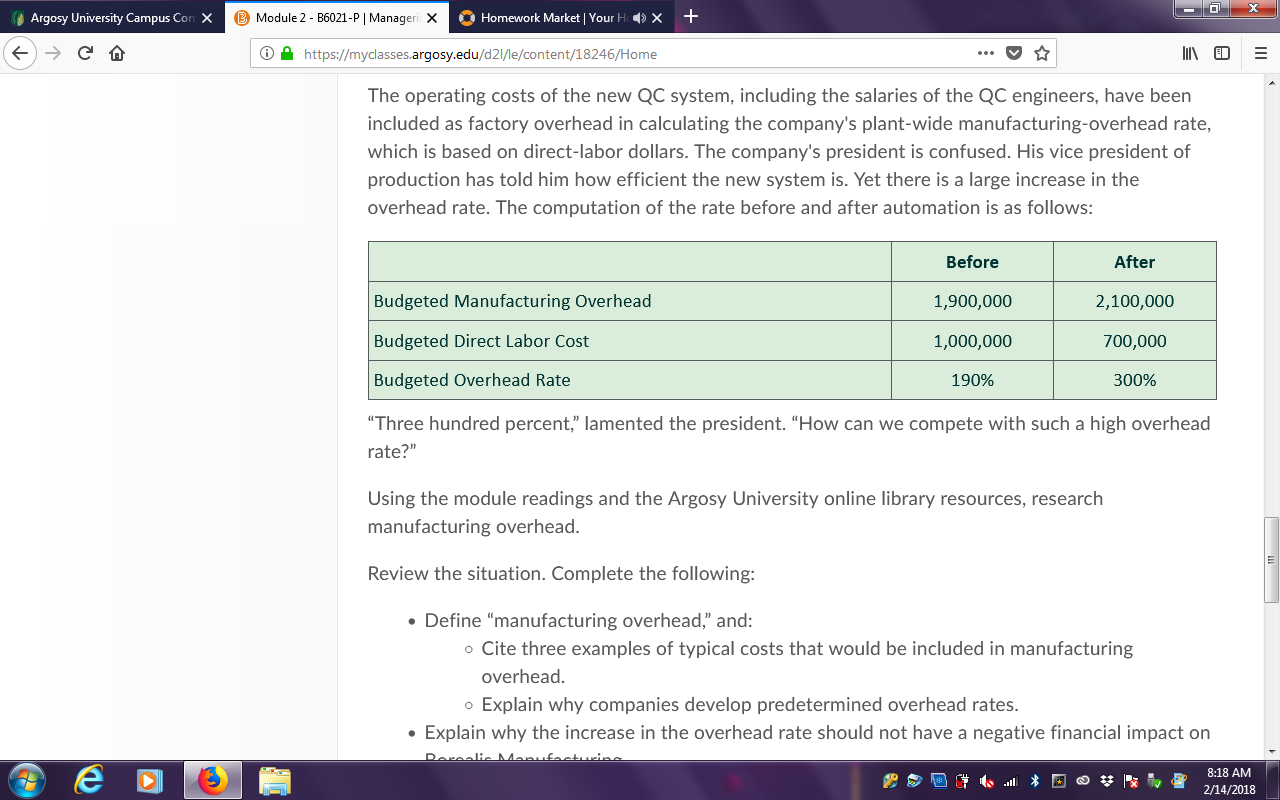Open the Windows Start menu
This screenshot has height=800, width=1280.
point(25,780)
